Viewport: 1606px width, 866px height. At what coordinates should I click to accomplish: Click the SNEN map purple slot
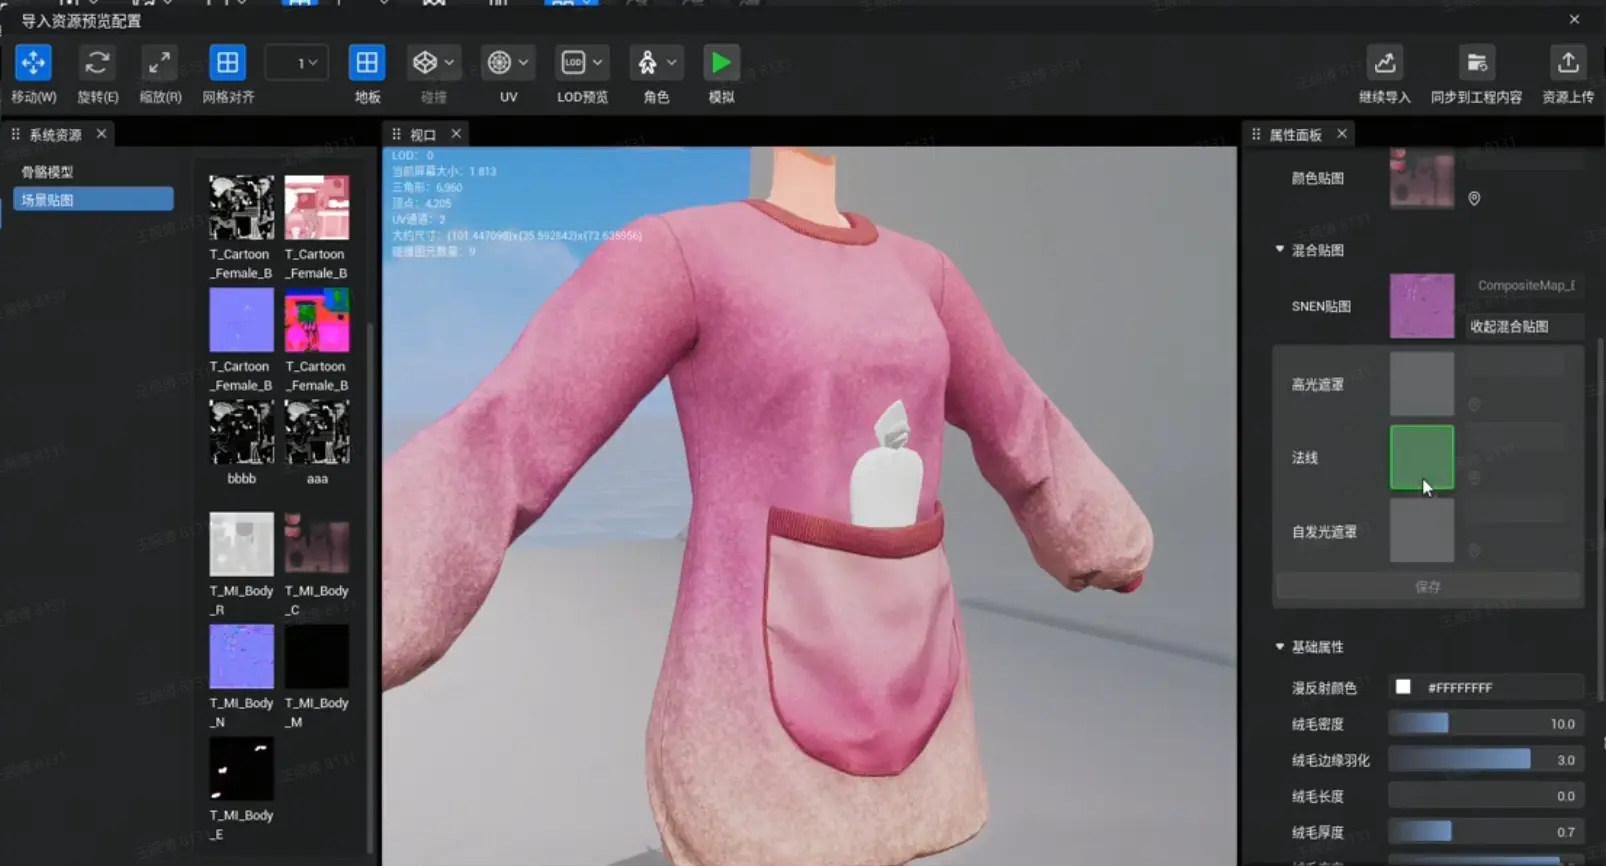pos(1422,306)
